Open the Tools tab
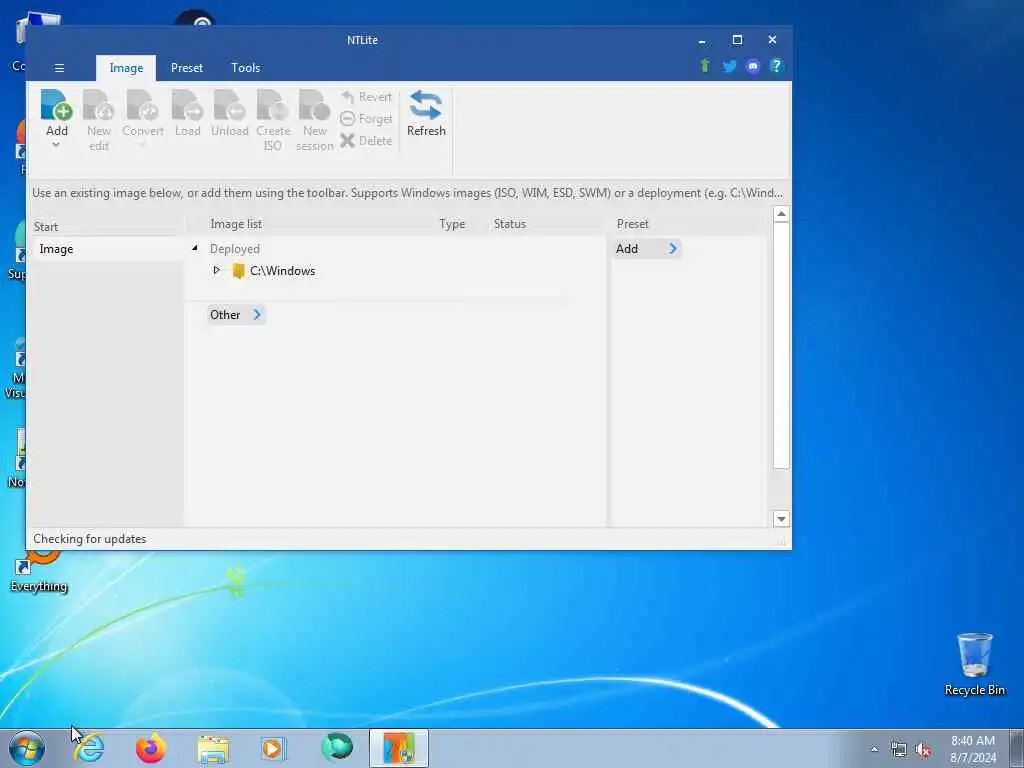Viewport: 1024px width, 768px height. tap(246, 68)
